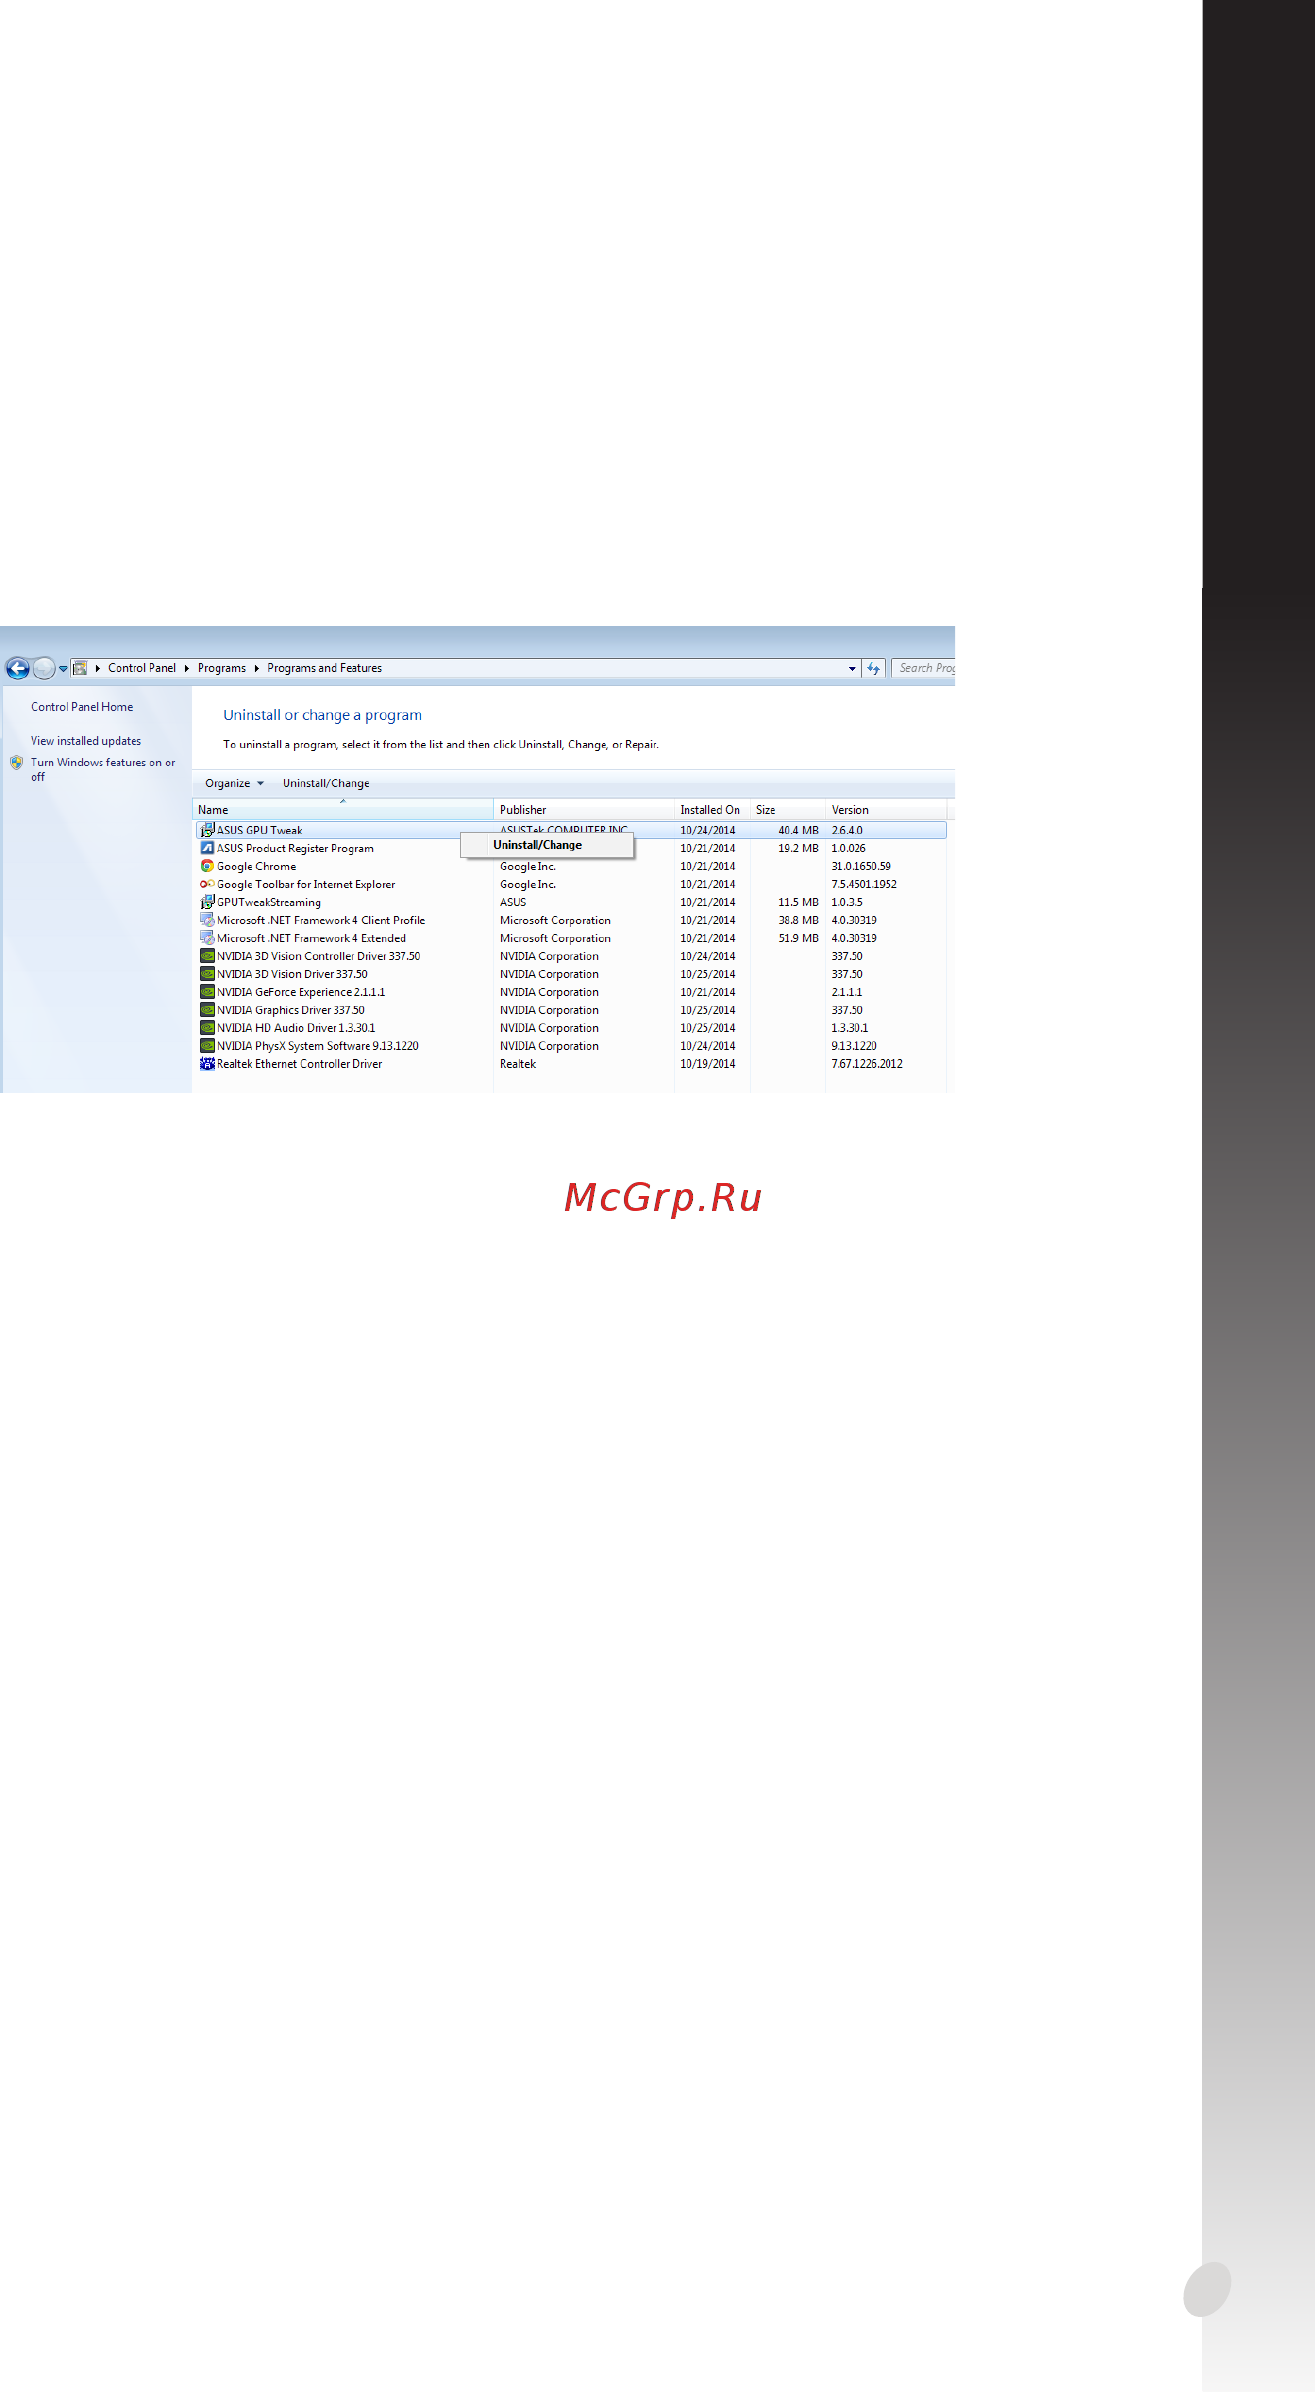Select ASUS Product Register Program name
Image resolution: width=1315 pixels, height=2392 pixels.
(295, 848)
